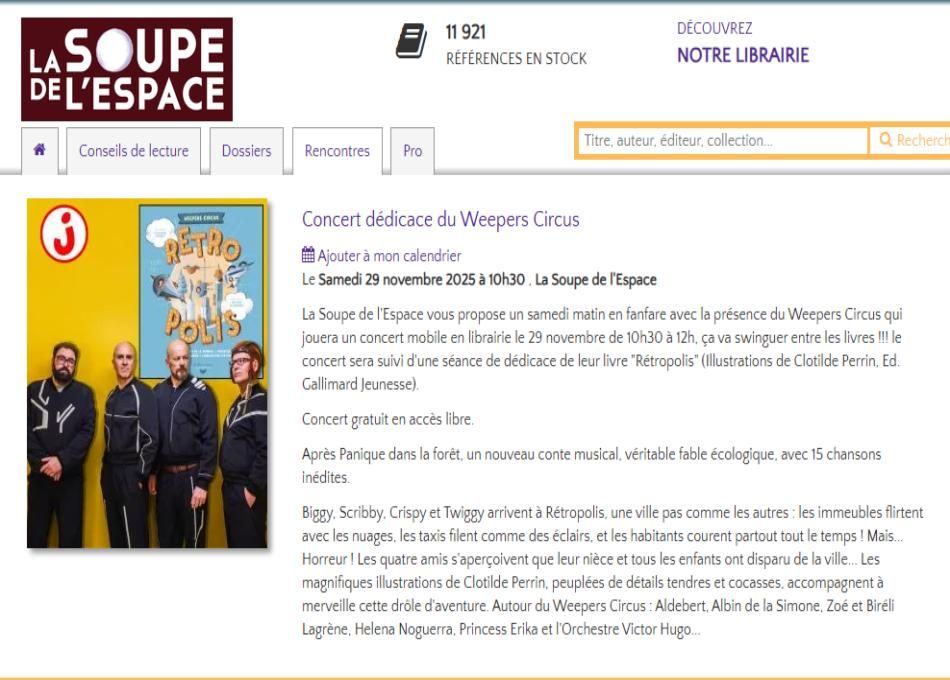Viewport: 950px width, 680px height.
Task: Click the 11 921 références en stock counter
Action: point(516,44)
